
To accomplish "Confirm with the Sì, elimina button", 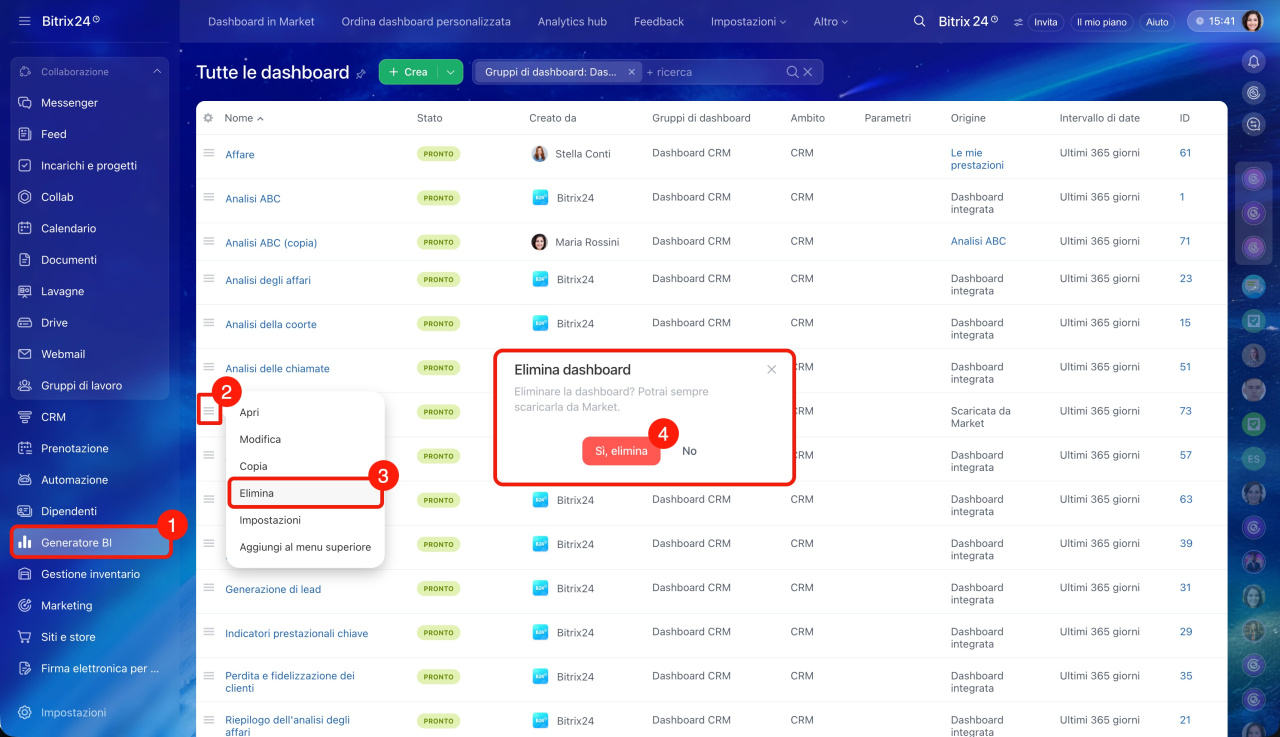I will 621,451.
